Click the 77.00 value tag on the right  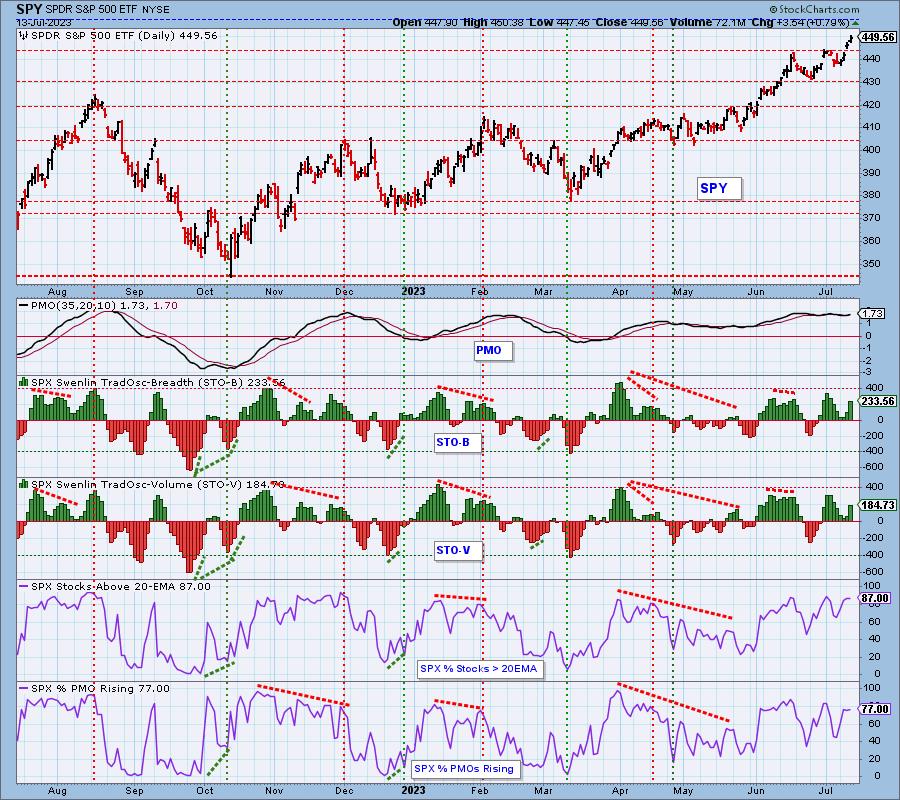pos(876,709)
